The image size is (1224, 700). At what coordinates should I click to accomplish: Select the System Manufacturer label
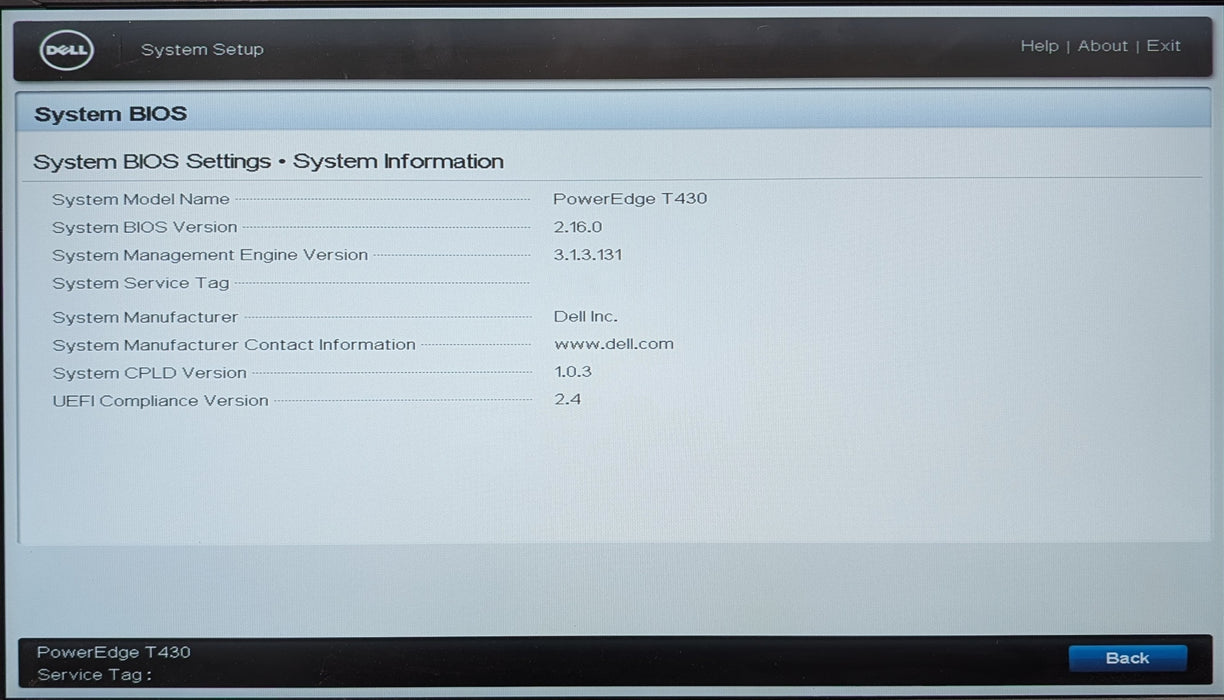click(145, 317)
